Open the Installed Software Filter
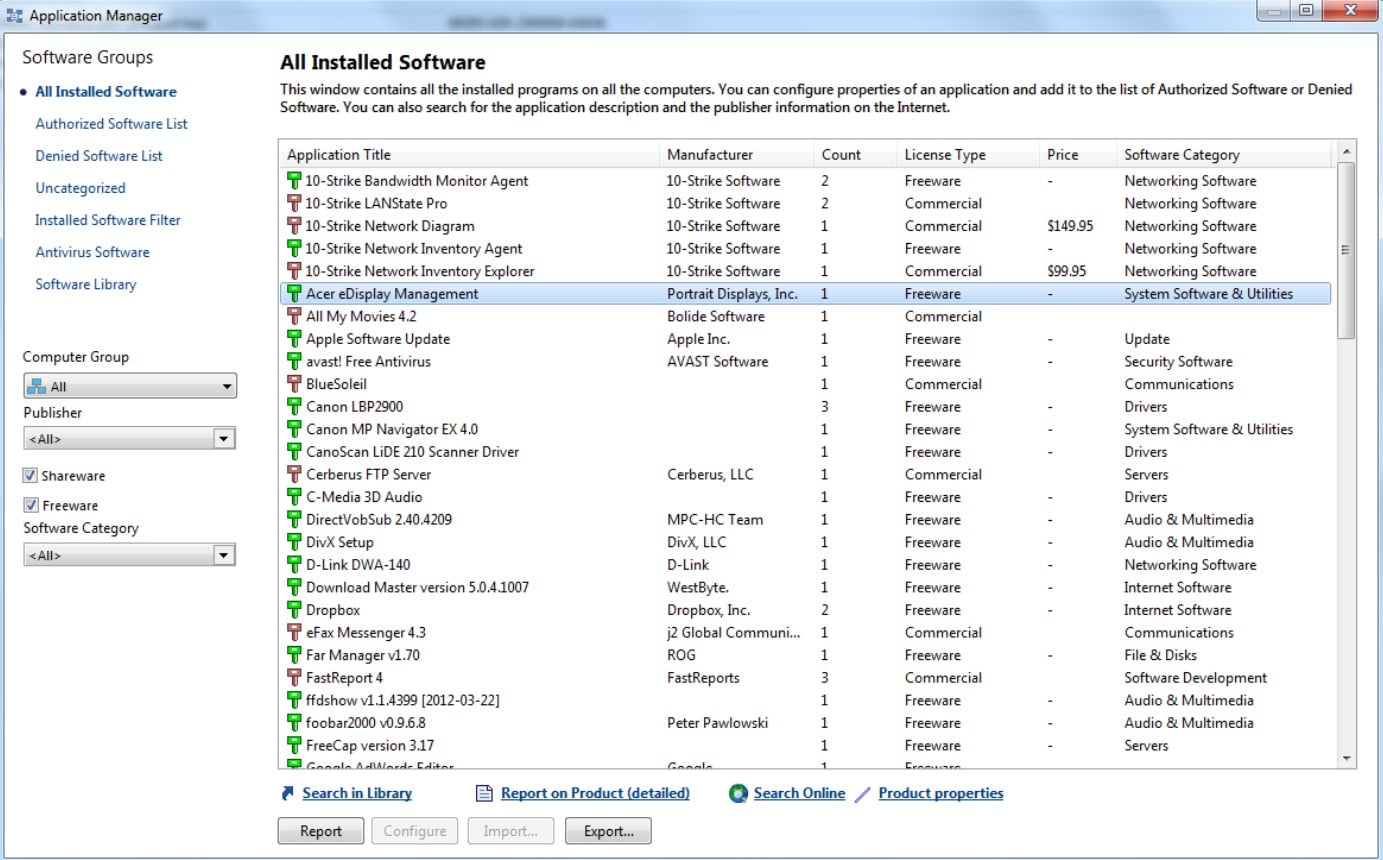 tap(108, 220)
